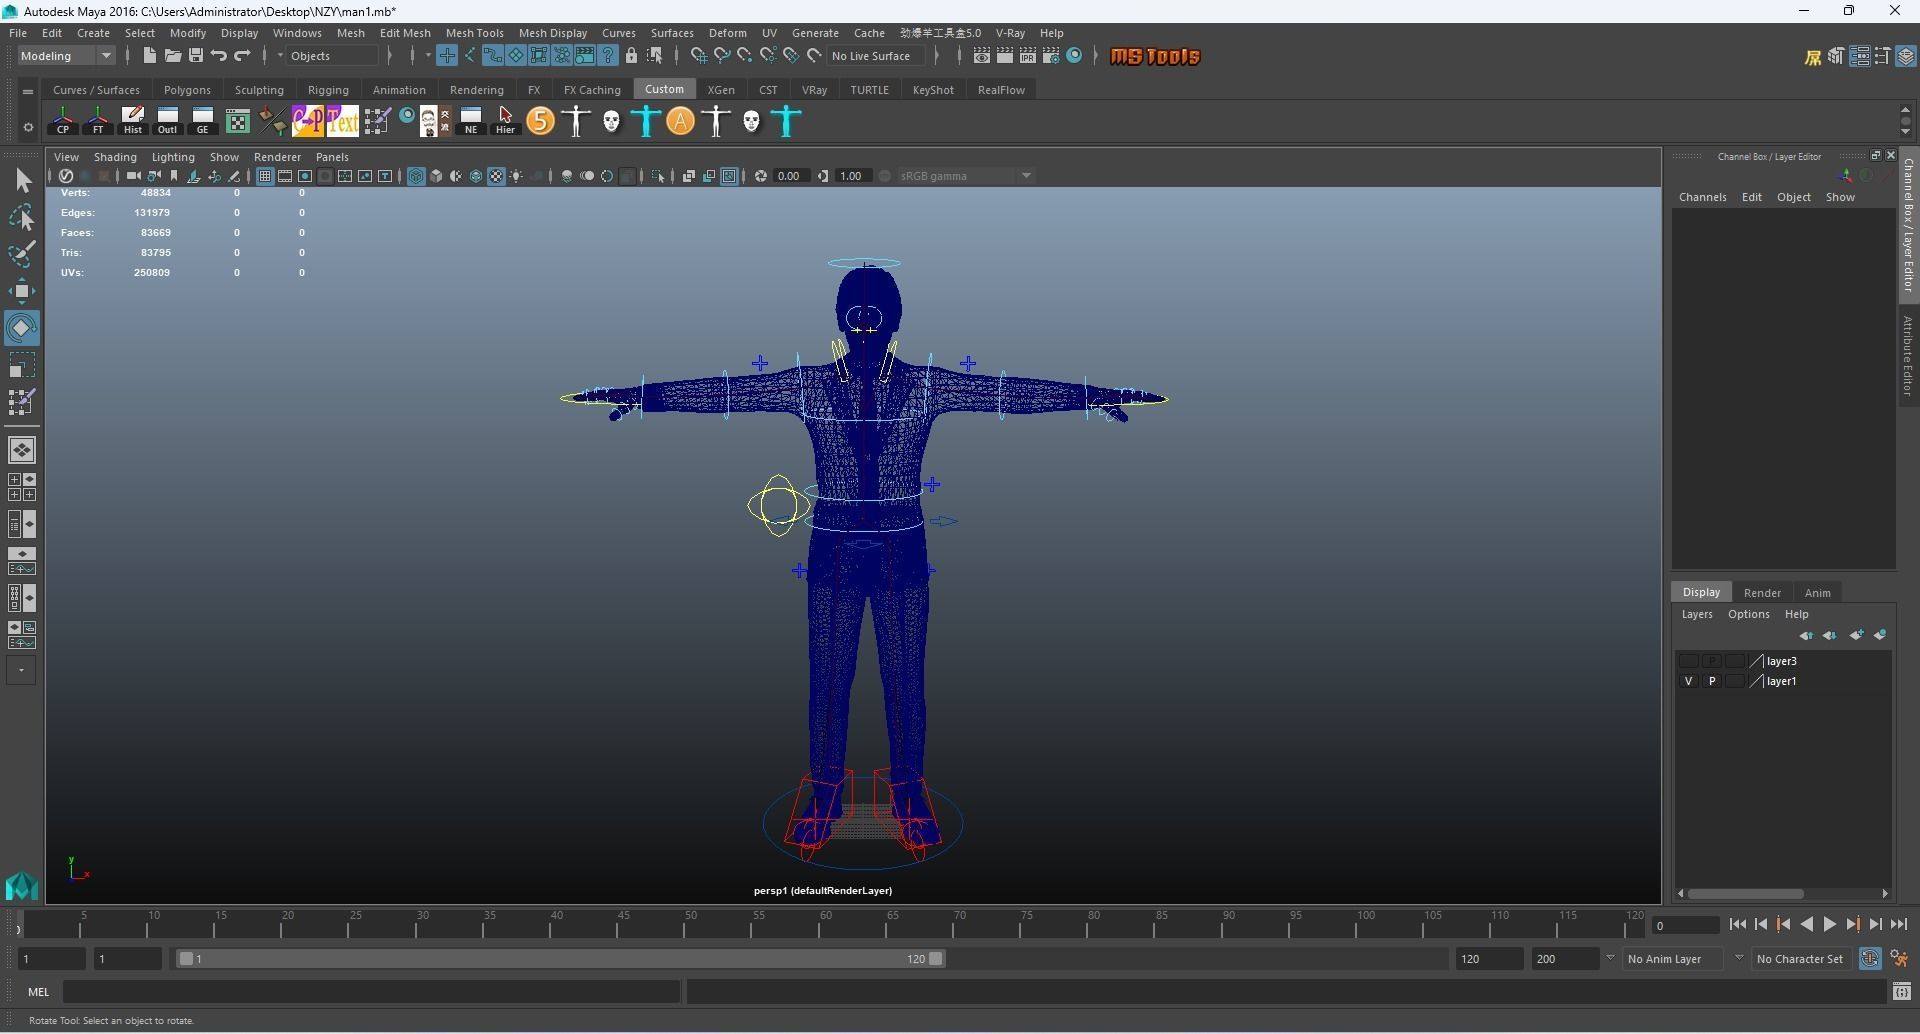Toggle the P playback box of layer1

point(1712,681)
